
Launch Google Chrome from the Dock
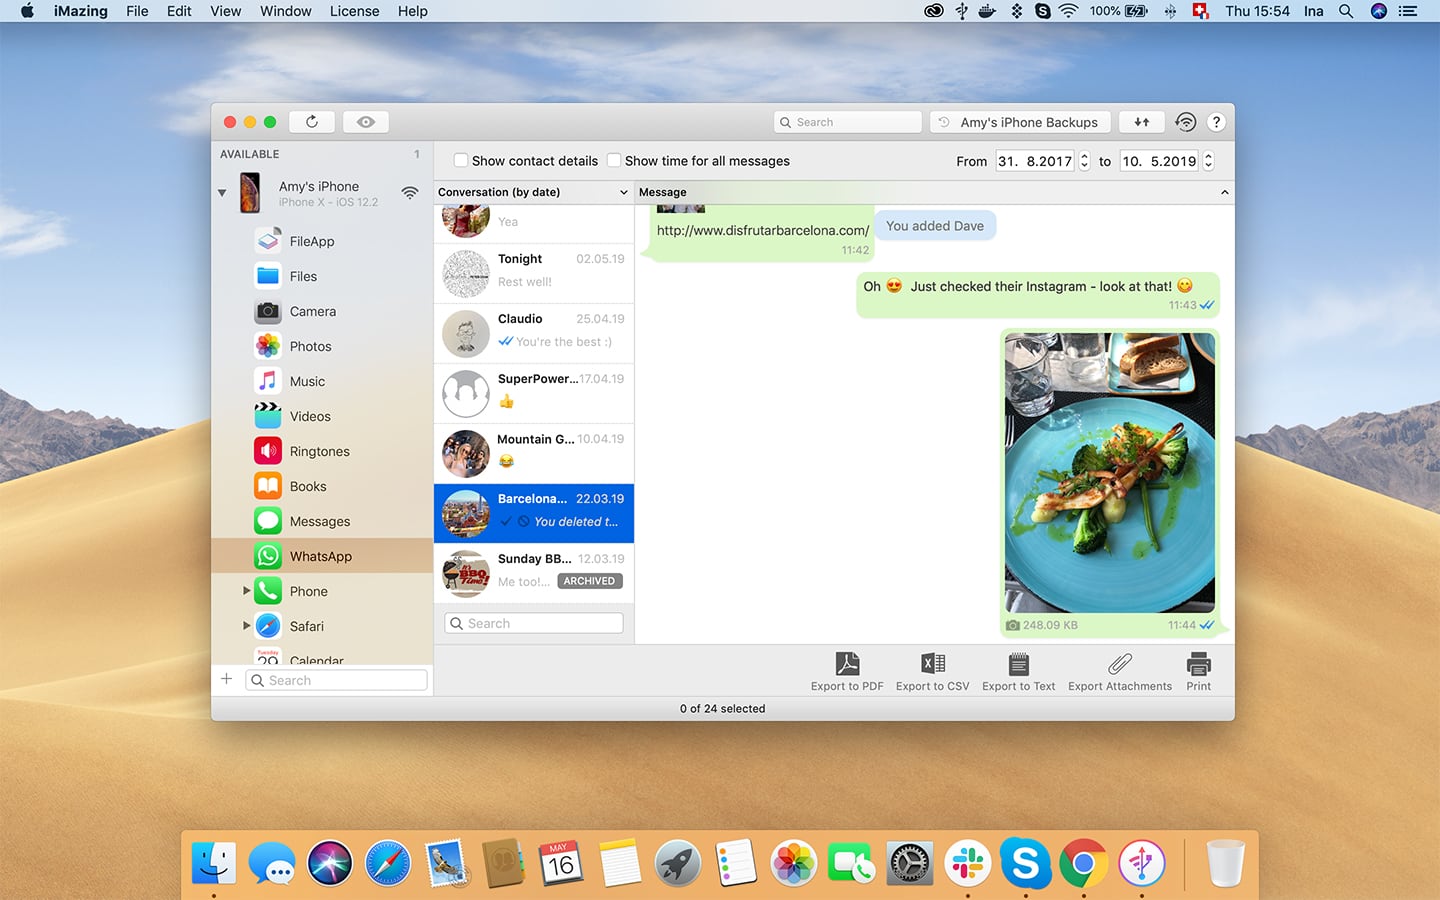[x=1083, y=863]
